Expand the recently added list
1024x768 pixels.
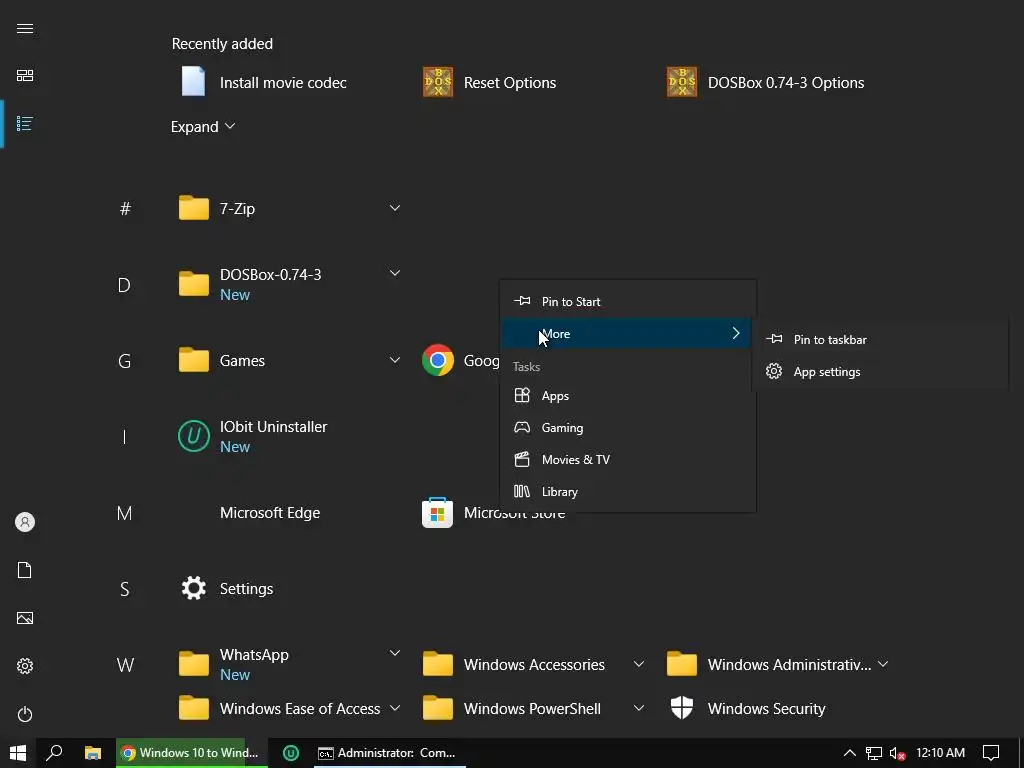pyautogui.click(x=202, y=127)
